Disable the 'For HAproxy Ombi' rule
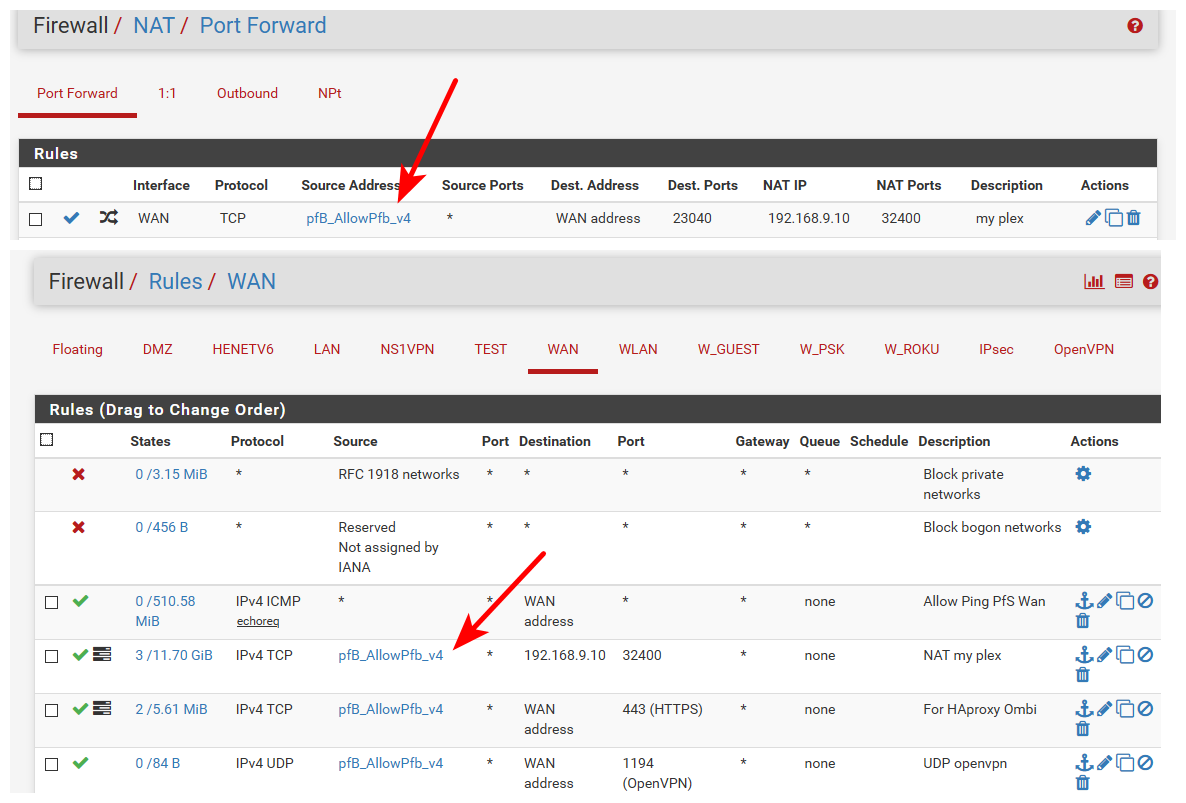Viewport: 1186px width, 803px height. [x=1145, y=709]
